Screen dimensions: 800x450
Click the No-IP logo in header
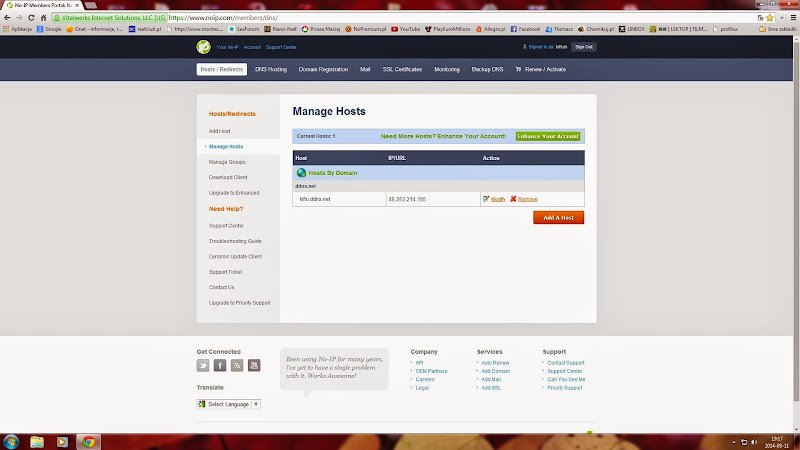tap(203, 46)
